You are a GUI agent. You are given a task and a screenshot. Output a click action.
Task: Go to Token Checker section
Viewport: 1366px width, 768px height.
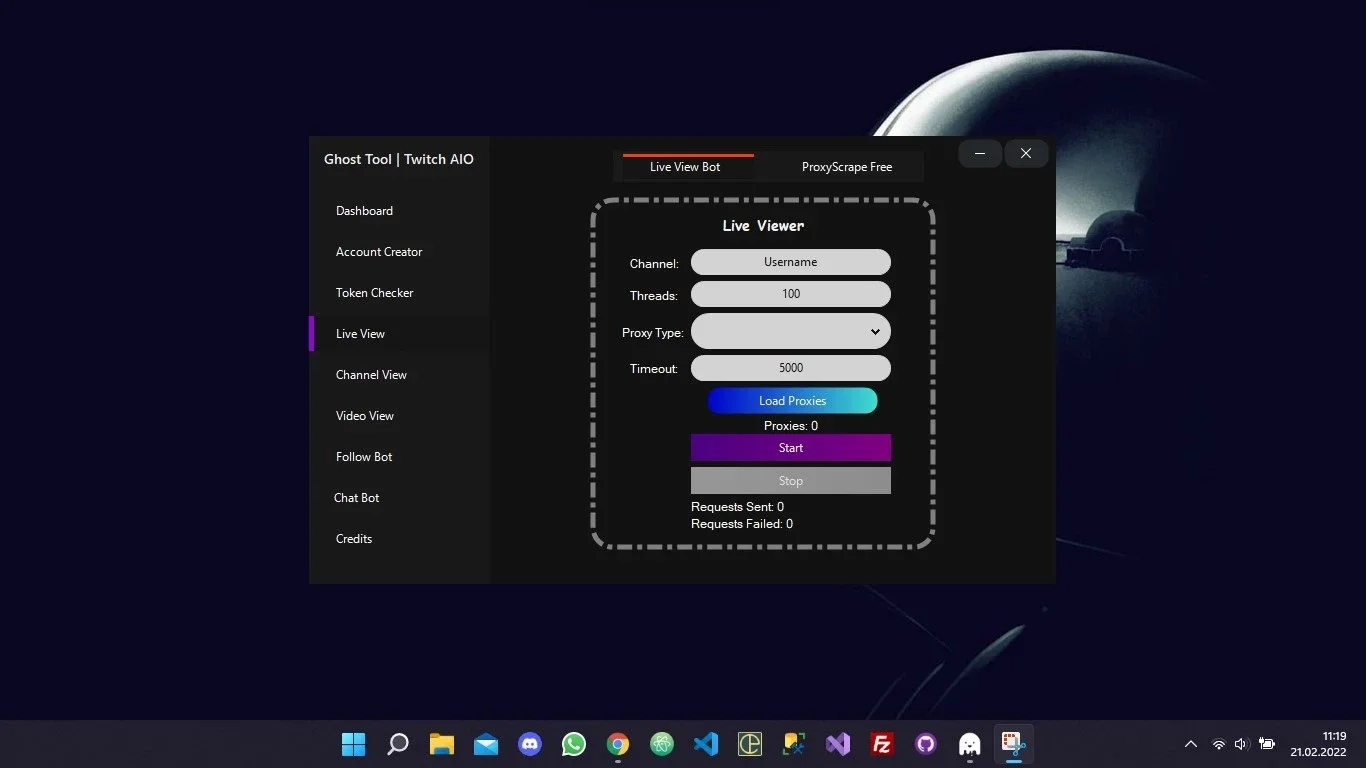tap(374, 293)
